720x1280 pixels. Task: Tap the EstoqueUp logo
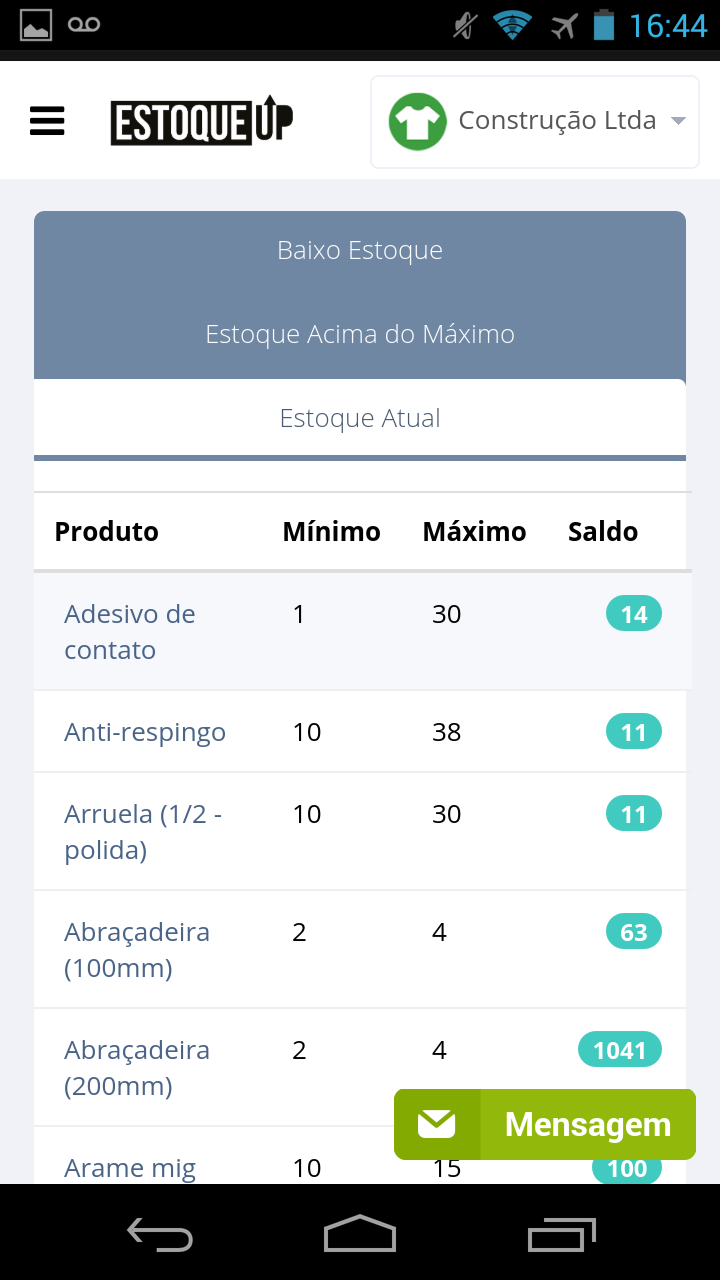[202, 121]
